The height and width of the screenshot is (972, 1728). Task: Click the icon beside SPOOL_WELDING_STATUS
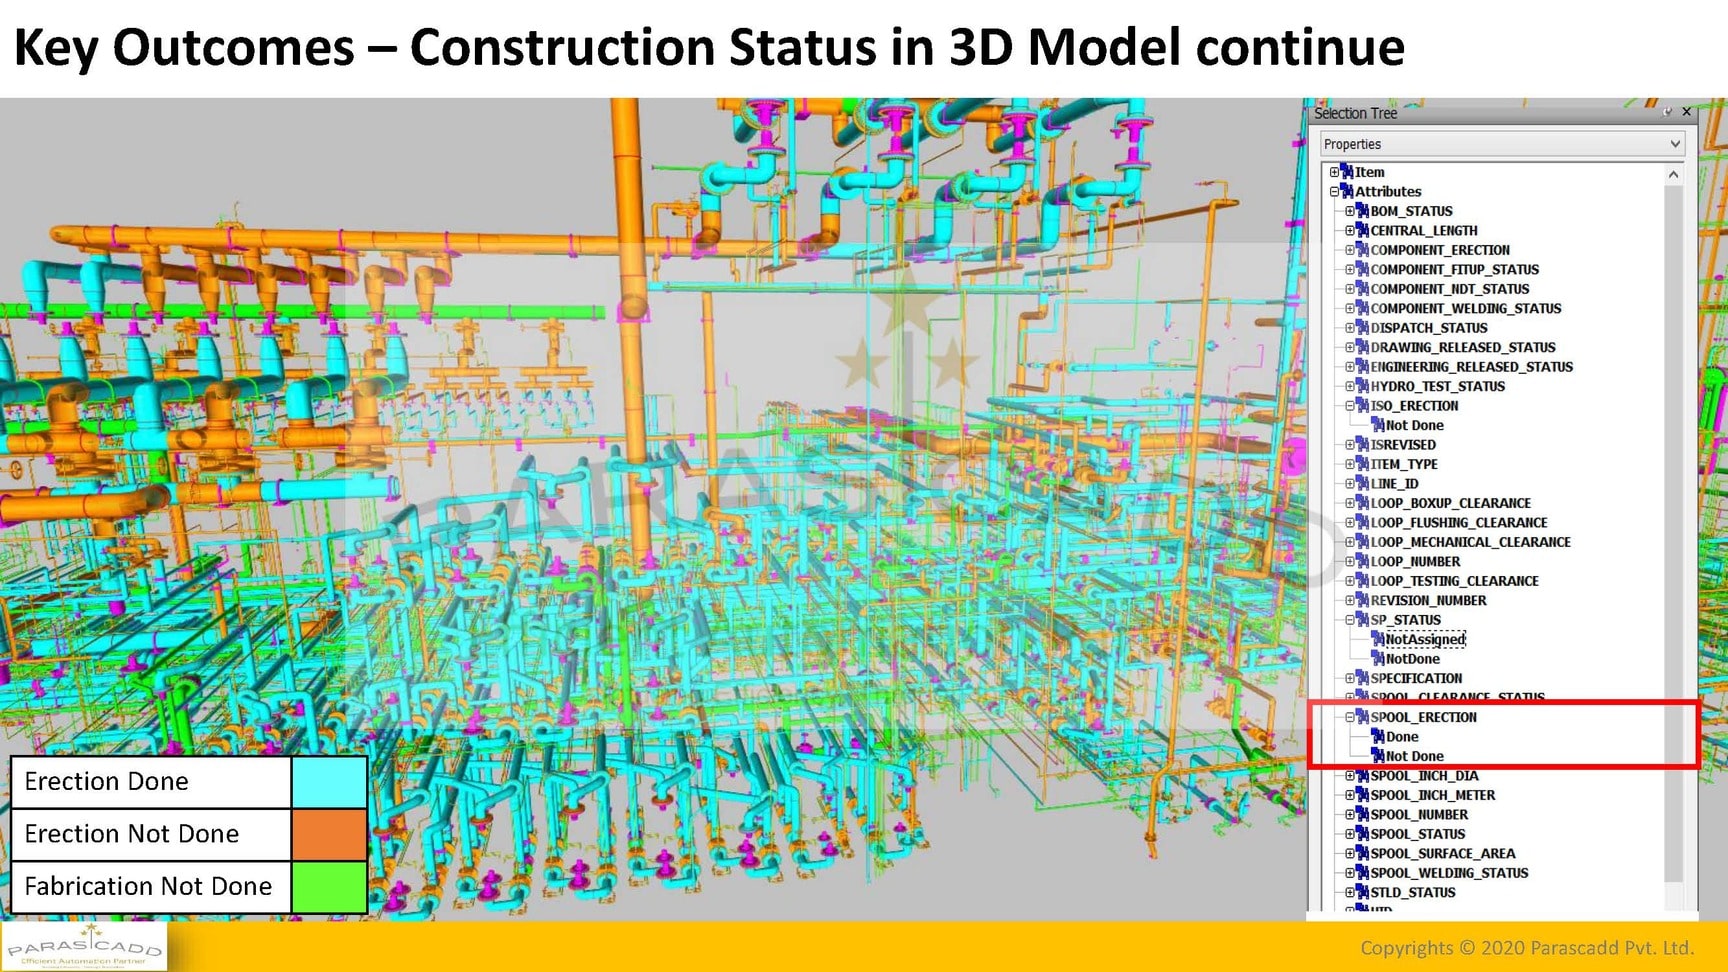click(1362, 873)
